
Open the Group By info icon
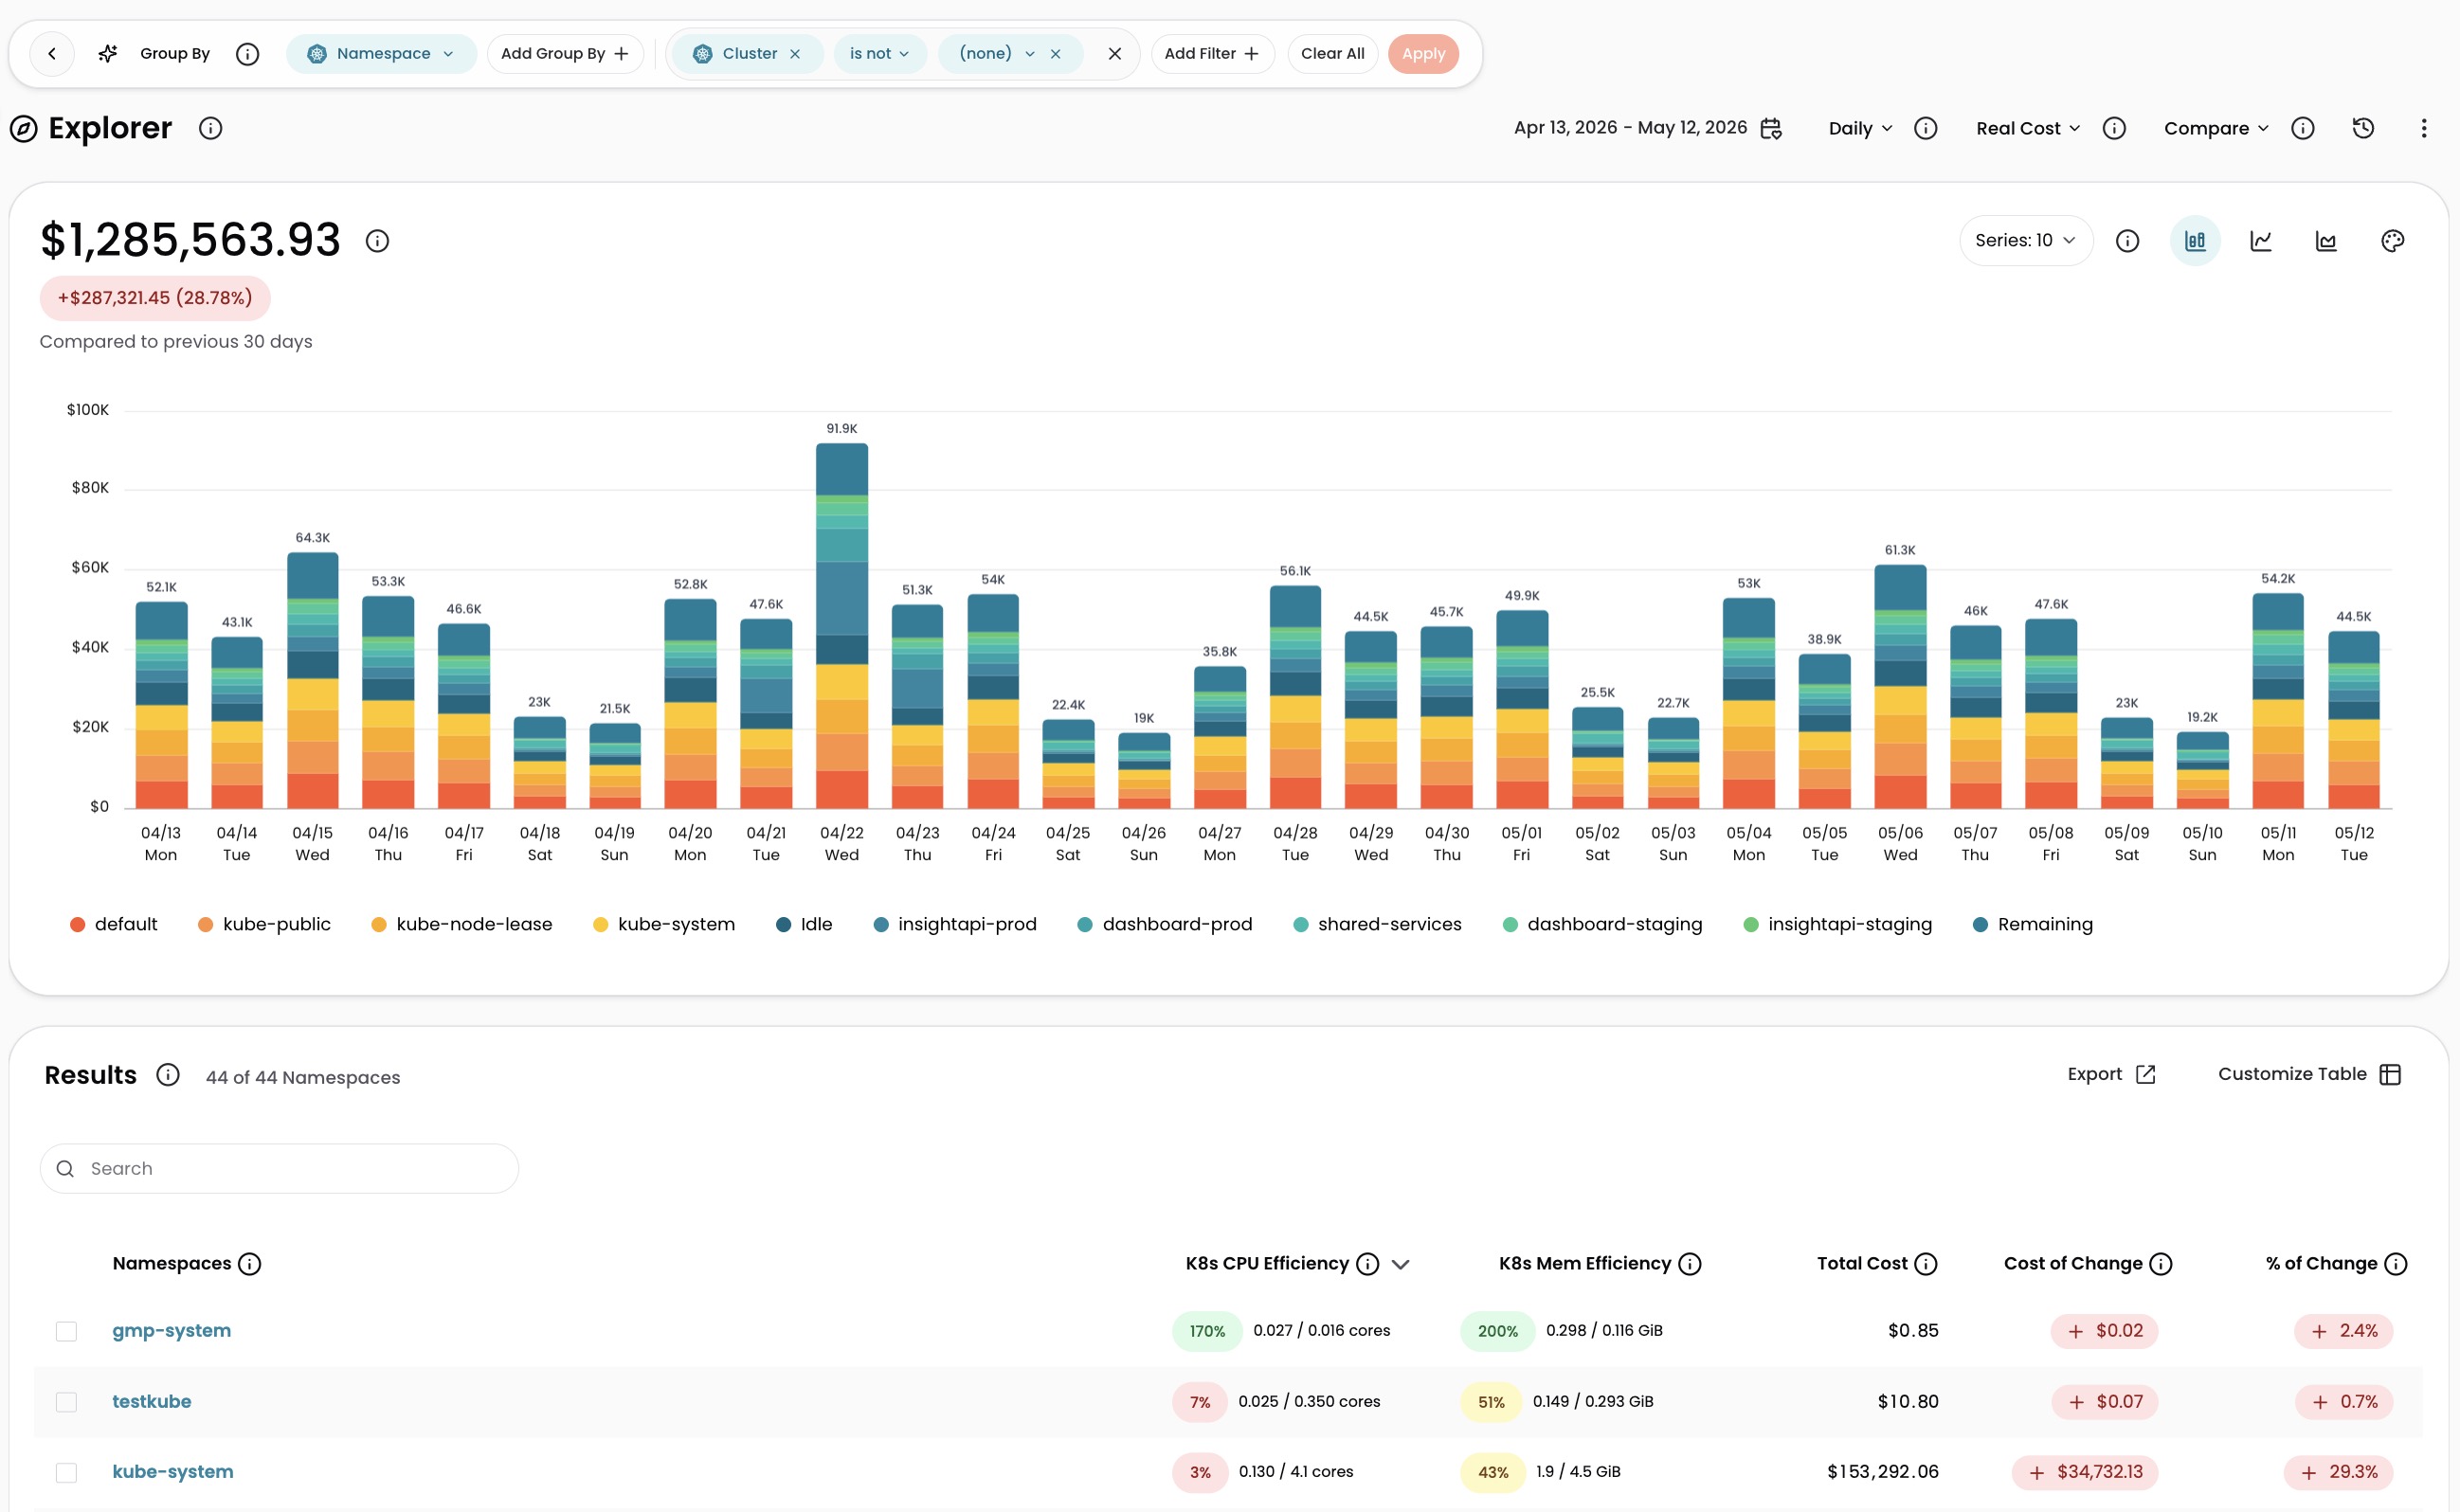(247, 54)
